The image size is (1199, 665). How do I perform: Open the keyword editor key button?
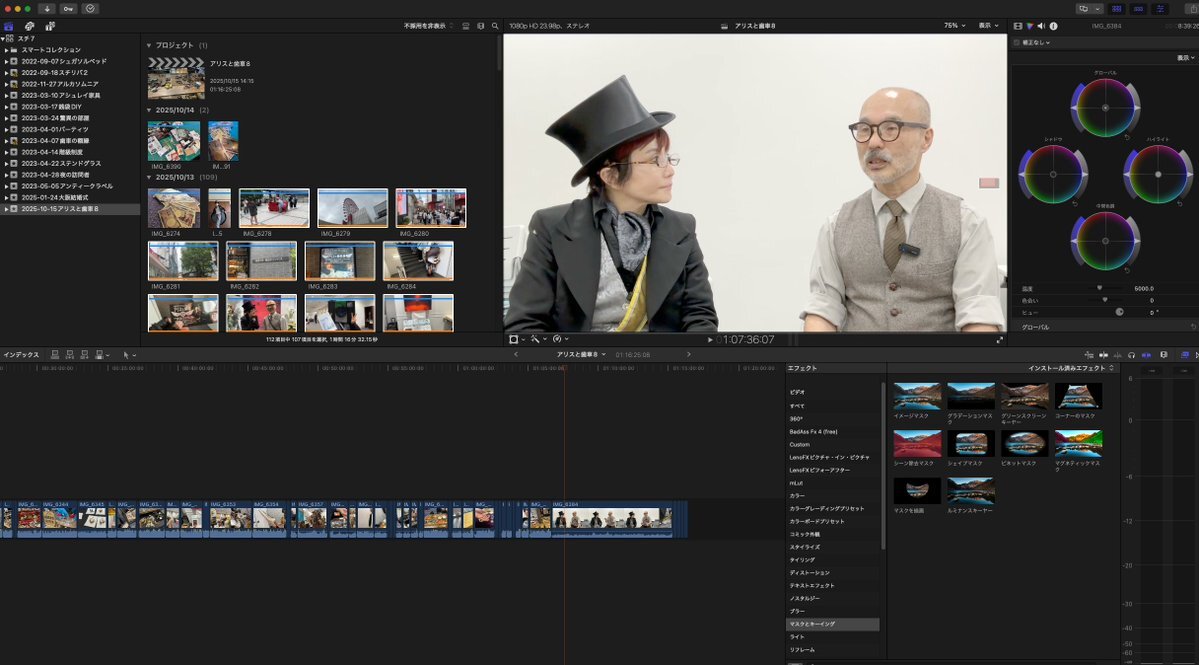(69, 8)
